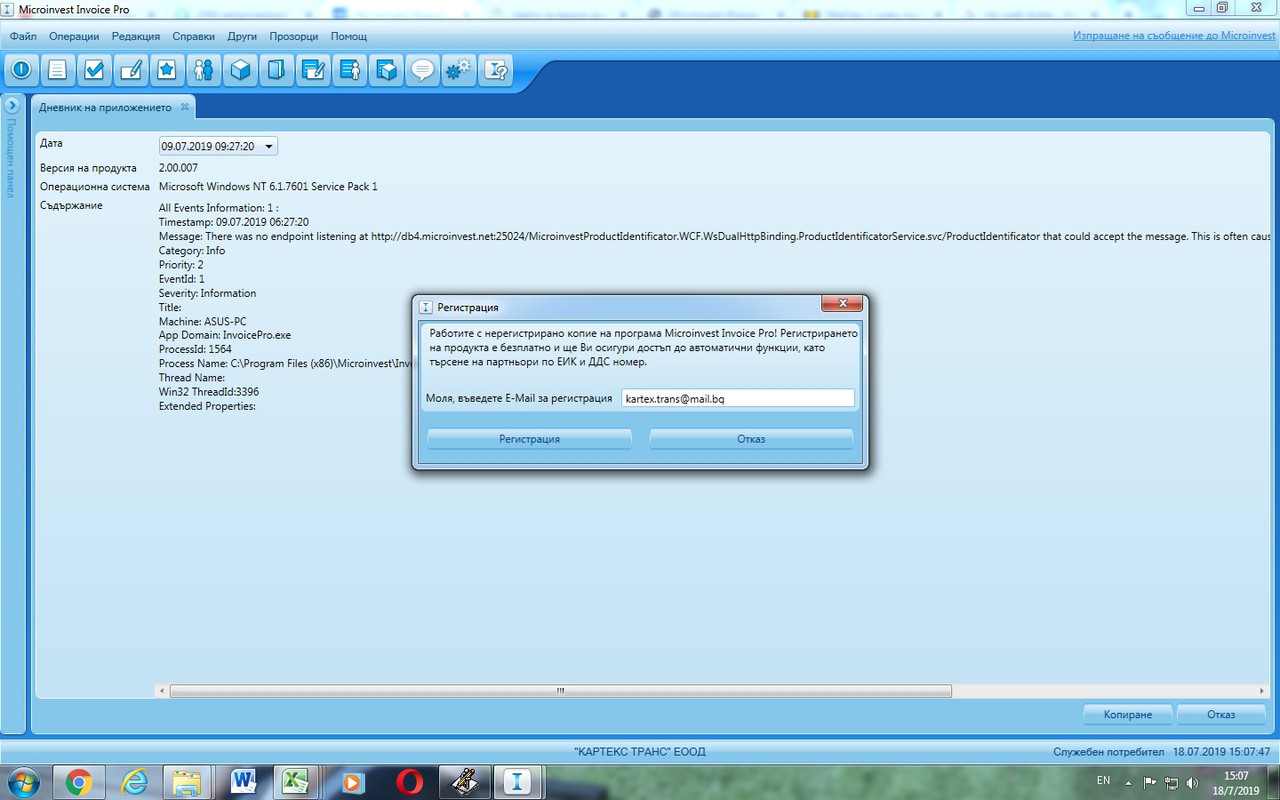Click the 'Severity: Information' log line

click(208, 293)
